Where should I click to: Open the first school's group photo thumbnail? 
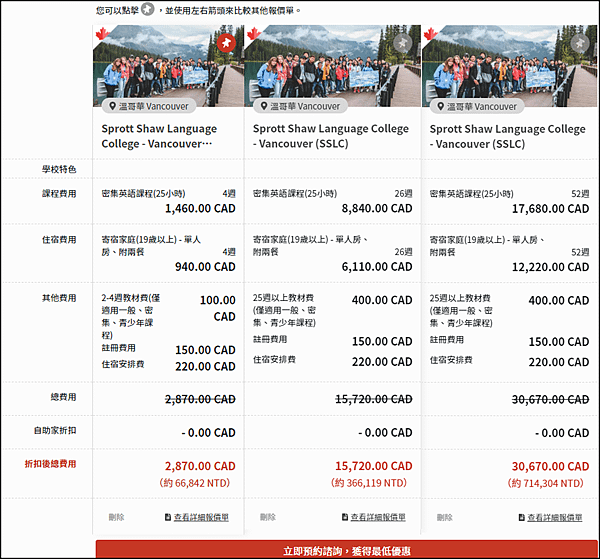click(168, 66)
